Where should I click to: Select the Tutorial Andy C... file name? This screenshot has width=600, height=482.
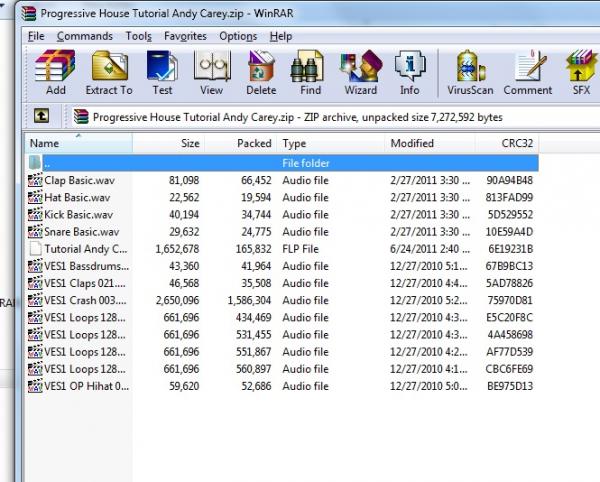[86, 249]
